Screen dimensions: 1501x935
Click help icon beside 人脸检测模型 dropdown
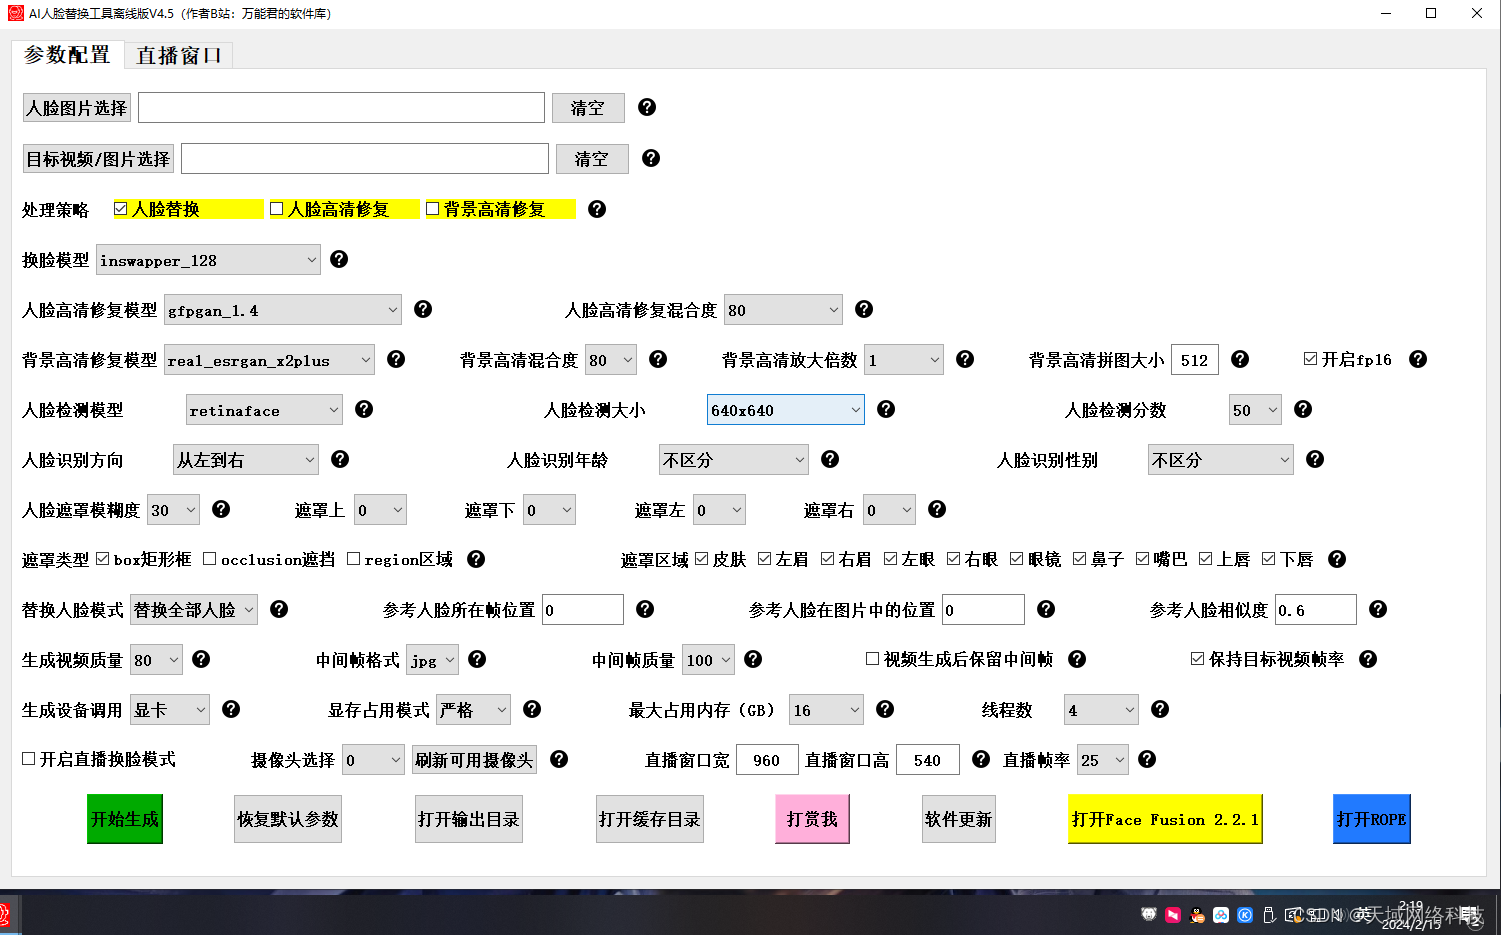pyautogui.click(x=364, y=409)
